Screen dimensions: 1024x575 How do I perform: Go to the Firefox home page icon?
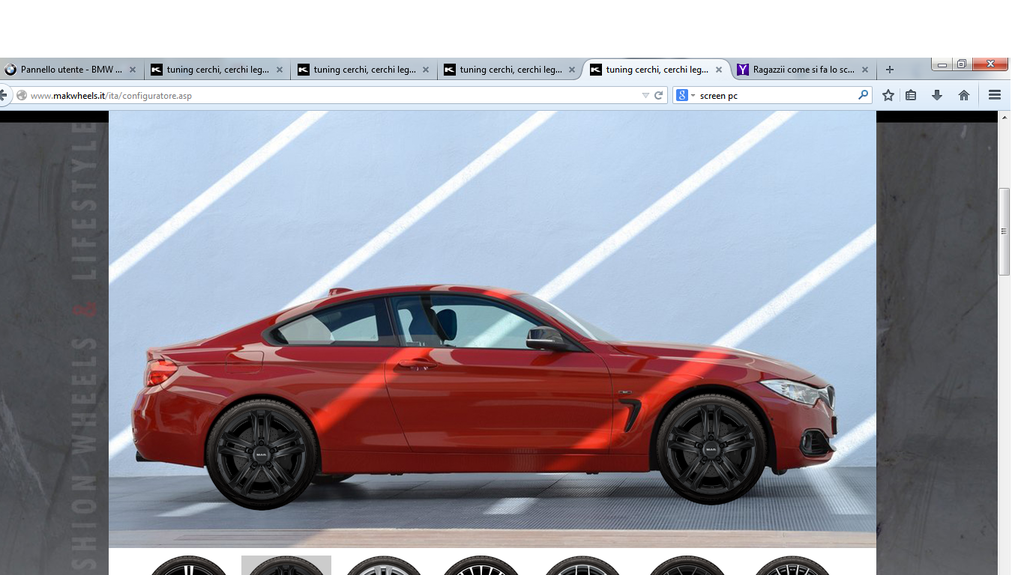click(x=964, y=95)
